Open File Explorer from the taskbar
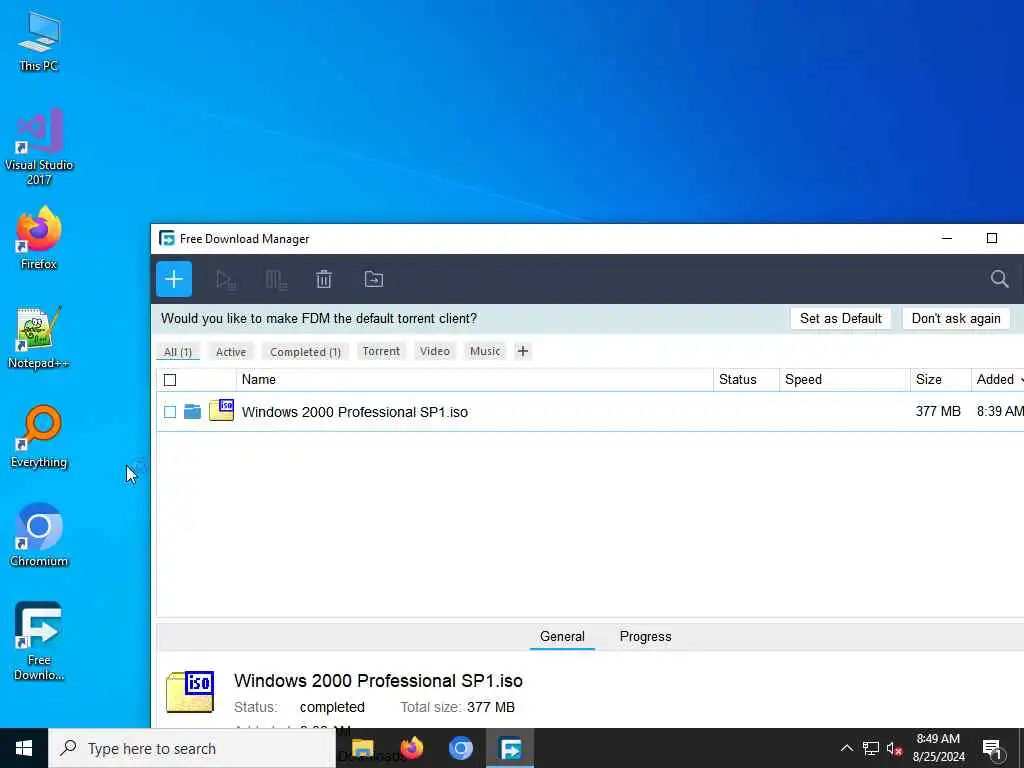 tap(362, 748)
